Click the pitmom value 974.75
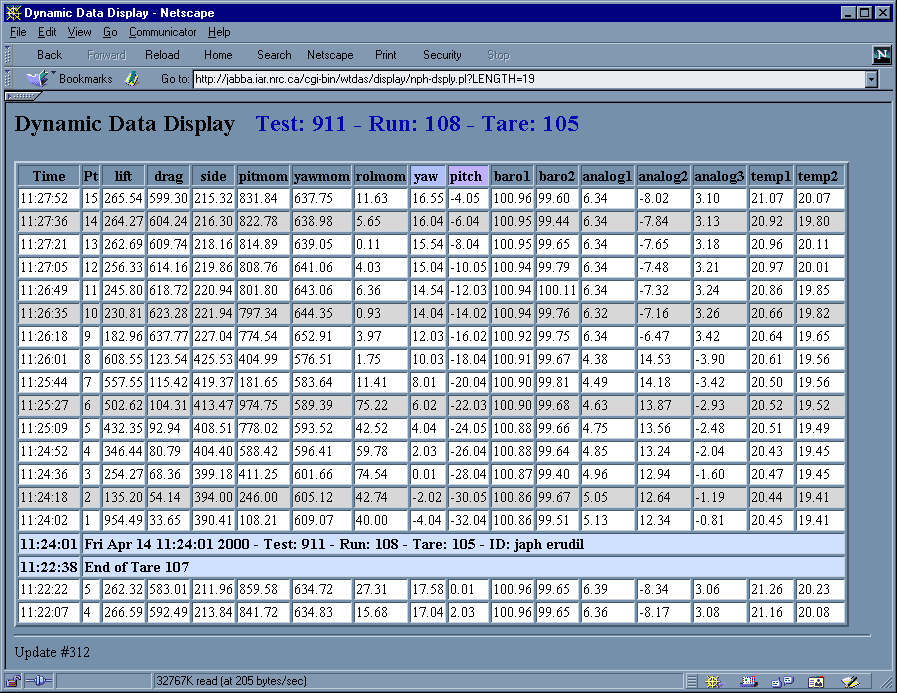The image size is (897, 693). [x=263, y=406]
